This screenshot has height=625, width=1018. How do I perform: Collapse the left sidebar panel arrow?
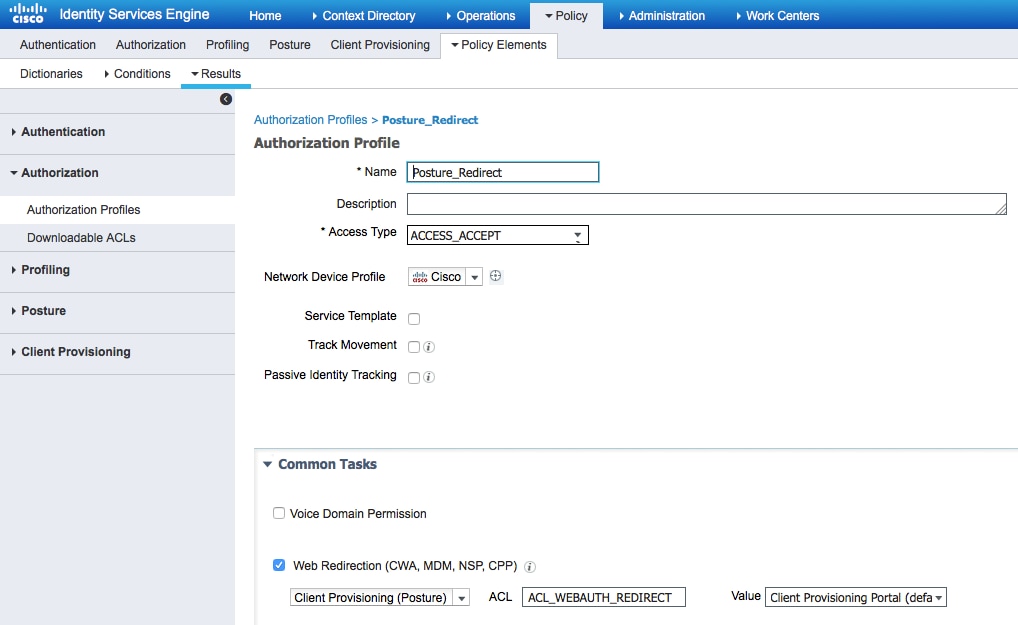tap(226, 99)
